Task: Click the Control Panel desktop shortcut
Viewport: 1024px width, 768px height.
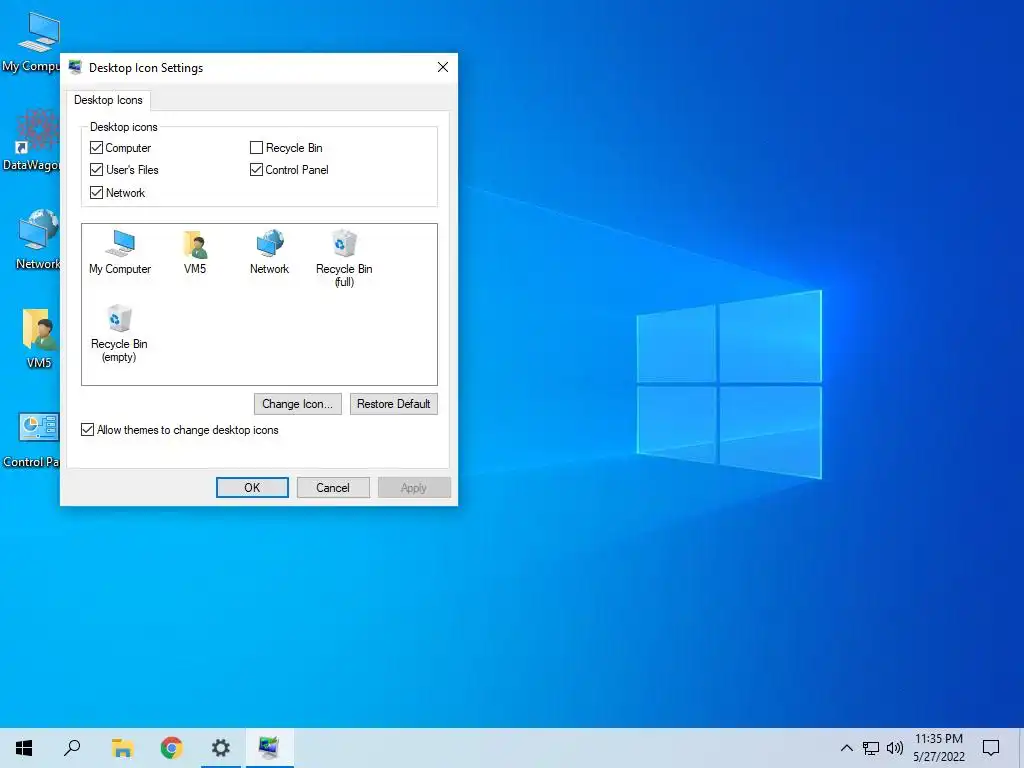Action: [31, 440]
